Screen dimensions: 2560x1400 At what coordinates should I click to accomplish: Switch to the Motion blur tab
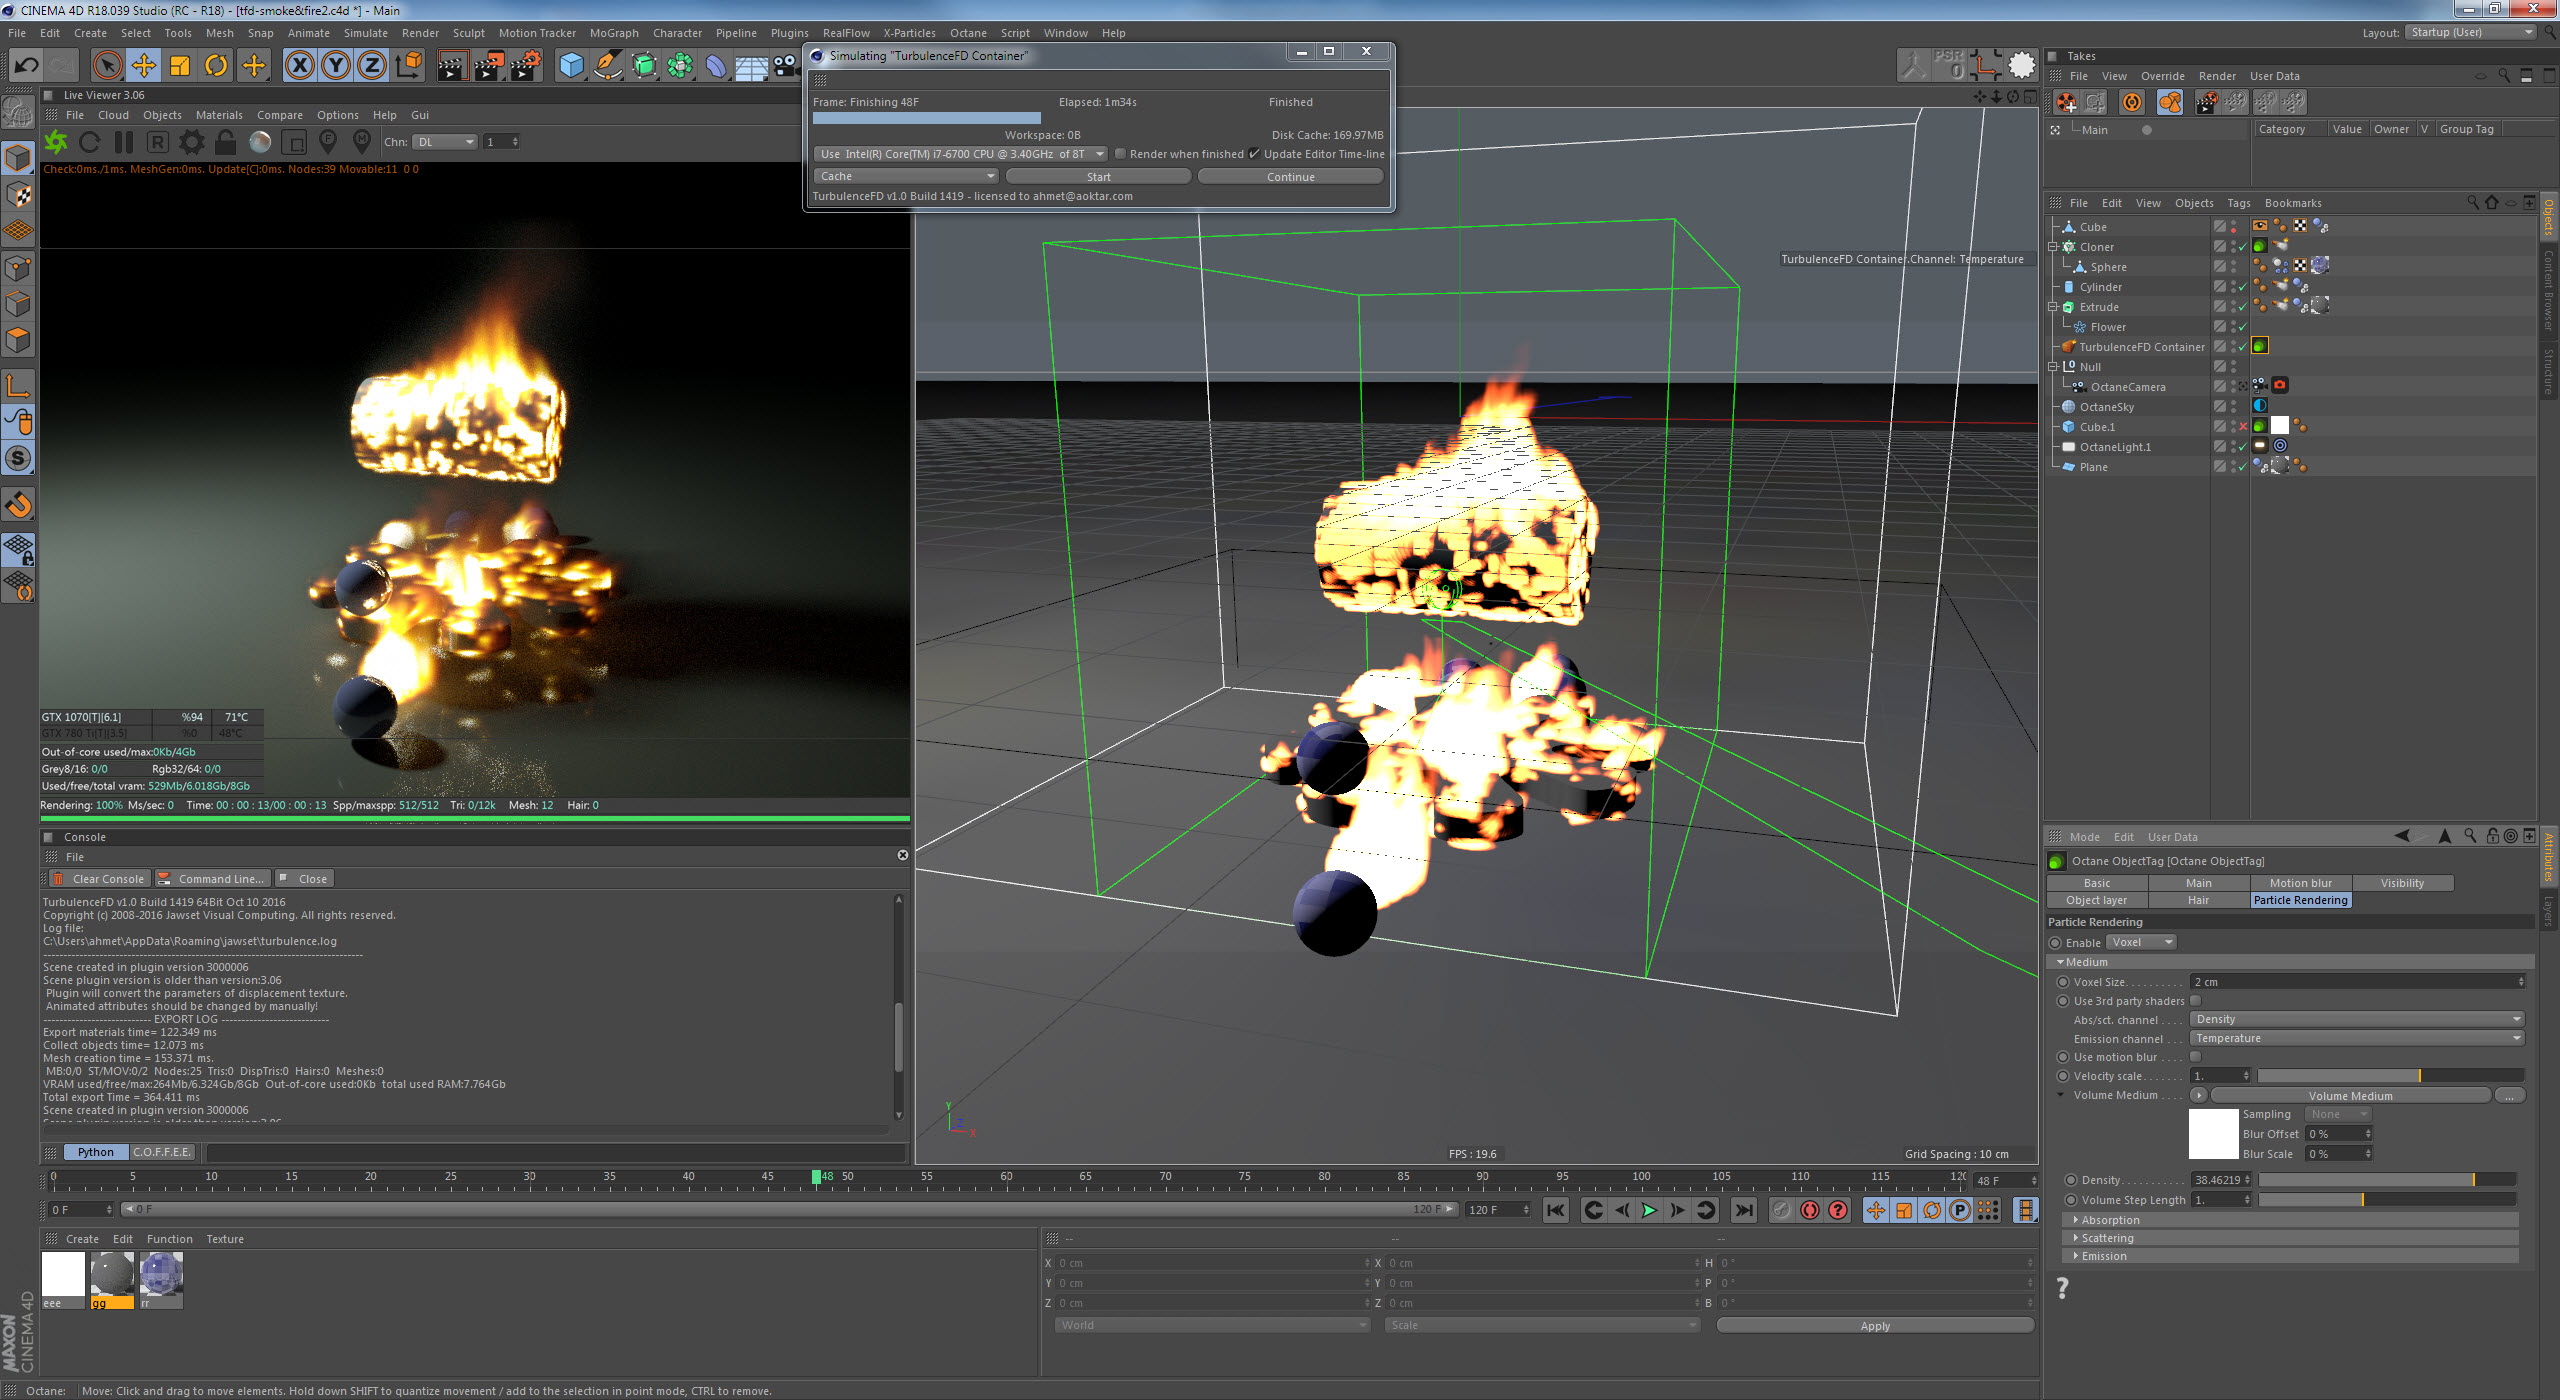2300,883
